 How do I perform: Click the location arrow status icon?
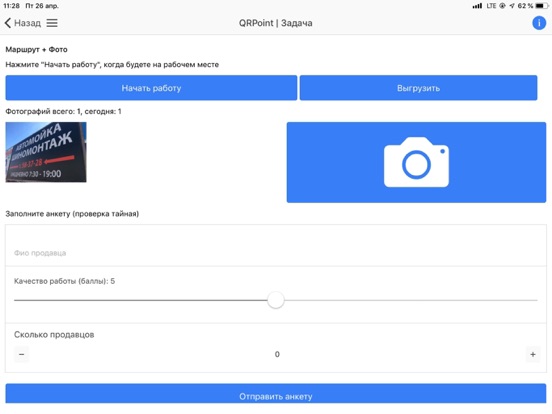pyautogui.click(x=512, y=6)
